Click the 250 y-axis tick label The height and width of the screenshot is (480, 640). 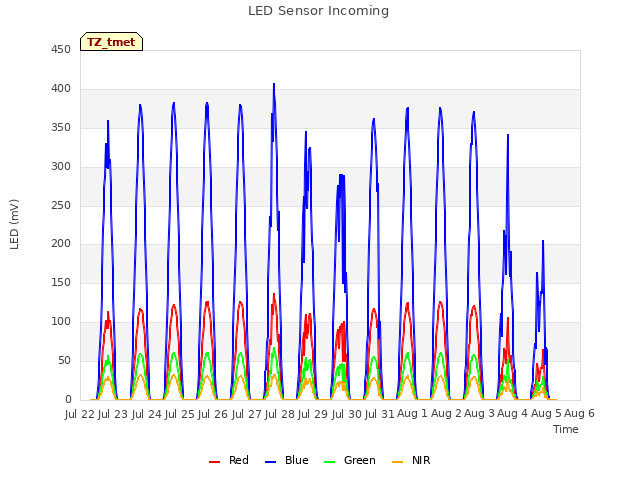click(61, 206)
